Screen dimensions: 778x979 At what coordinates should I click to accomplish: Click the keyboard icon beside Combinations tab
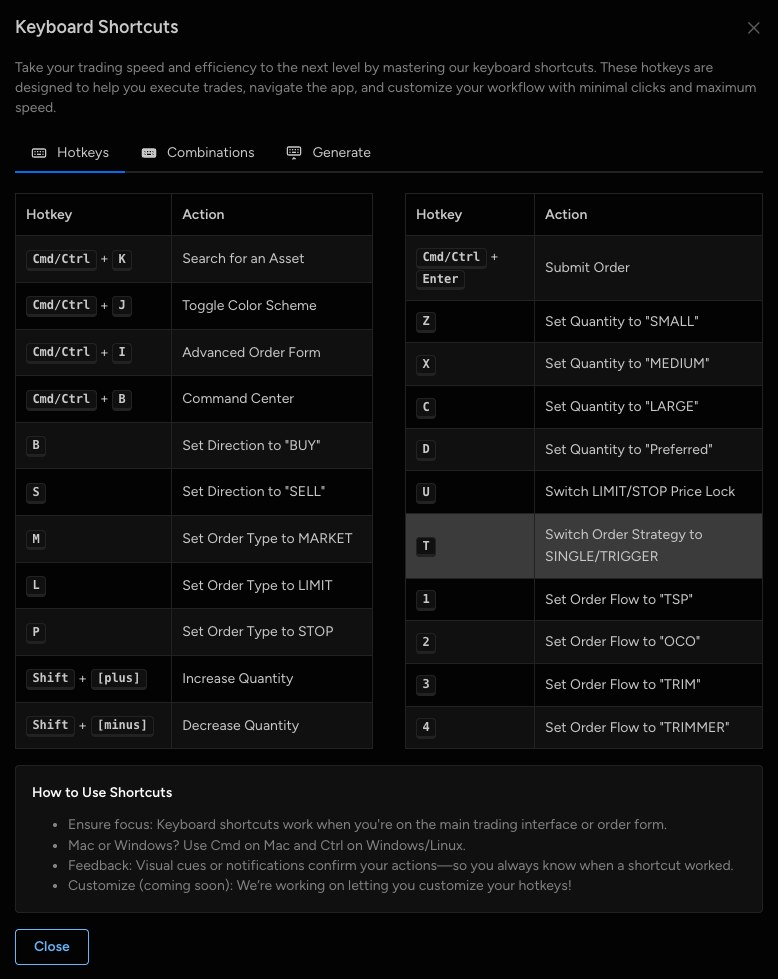tap(149, 153)
